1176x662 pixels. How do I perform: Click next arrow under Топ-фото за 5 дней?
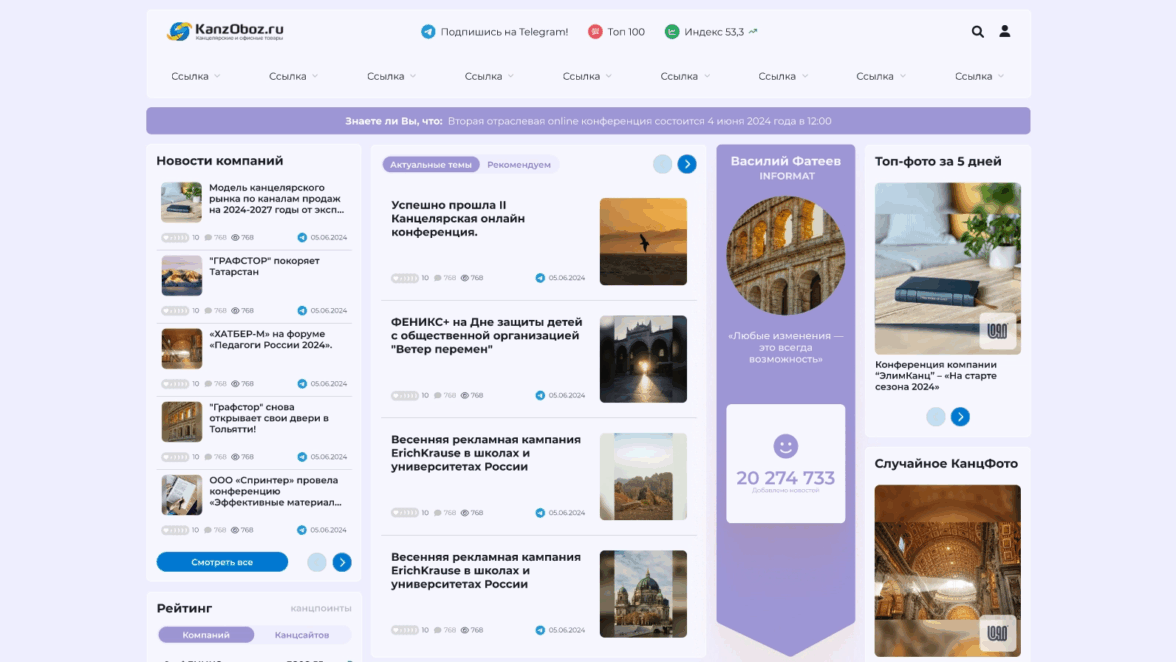point(960,417)
